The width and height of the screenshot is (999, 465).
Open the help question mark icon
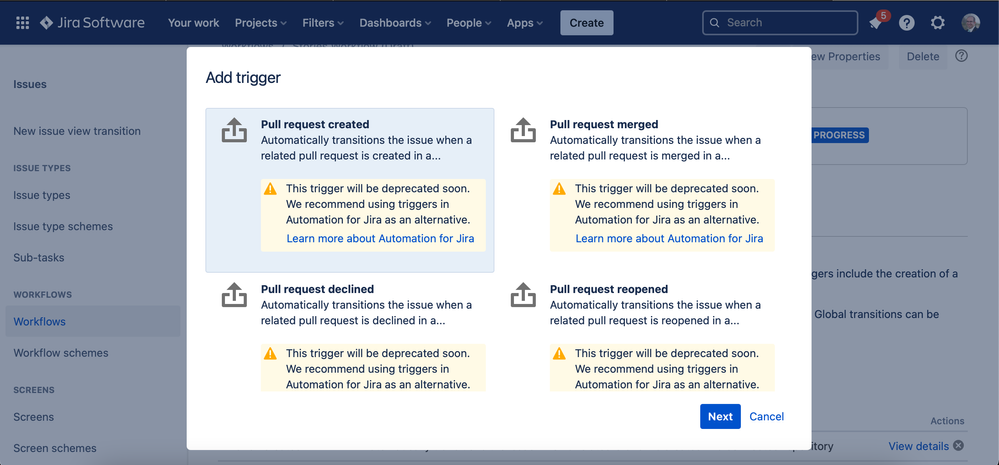pyautogui.click(x=907, y=23)
